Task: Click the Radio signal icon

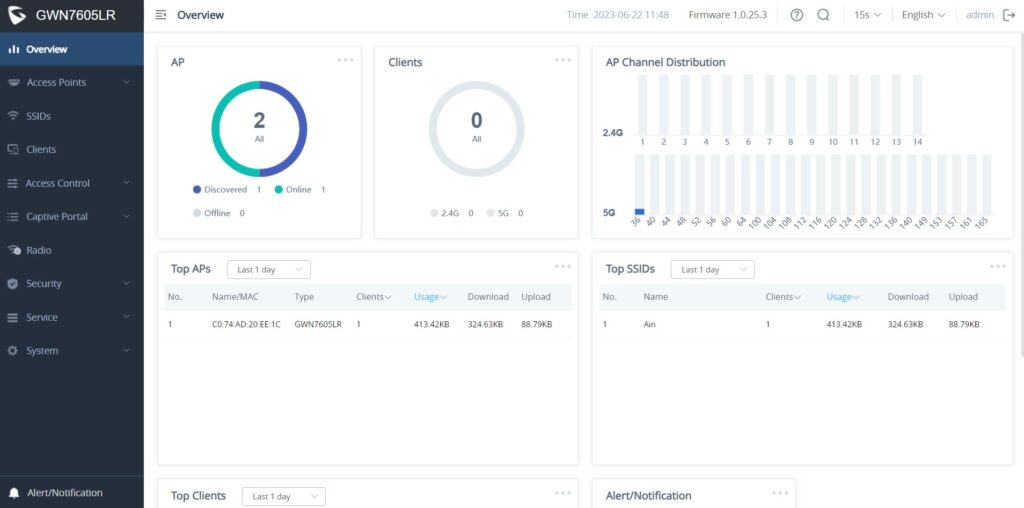Action: 14,250
